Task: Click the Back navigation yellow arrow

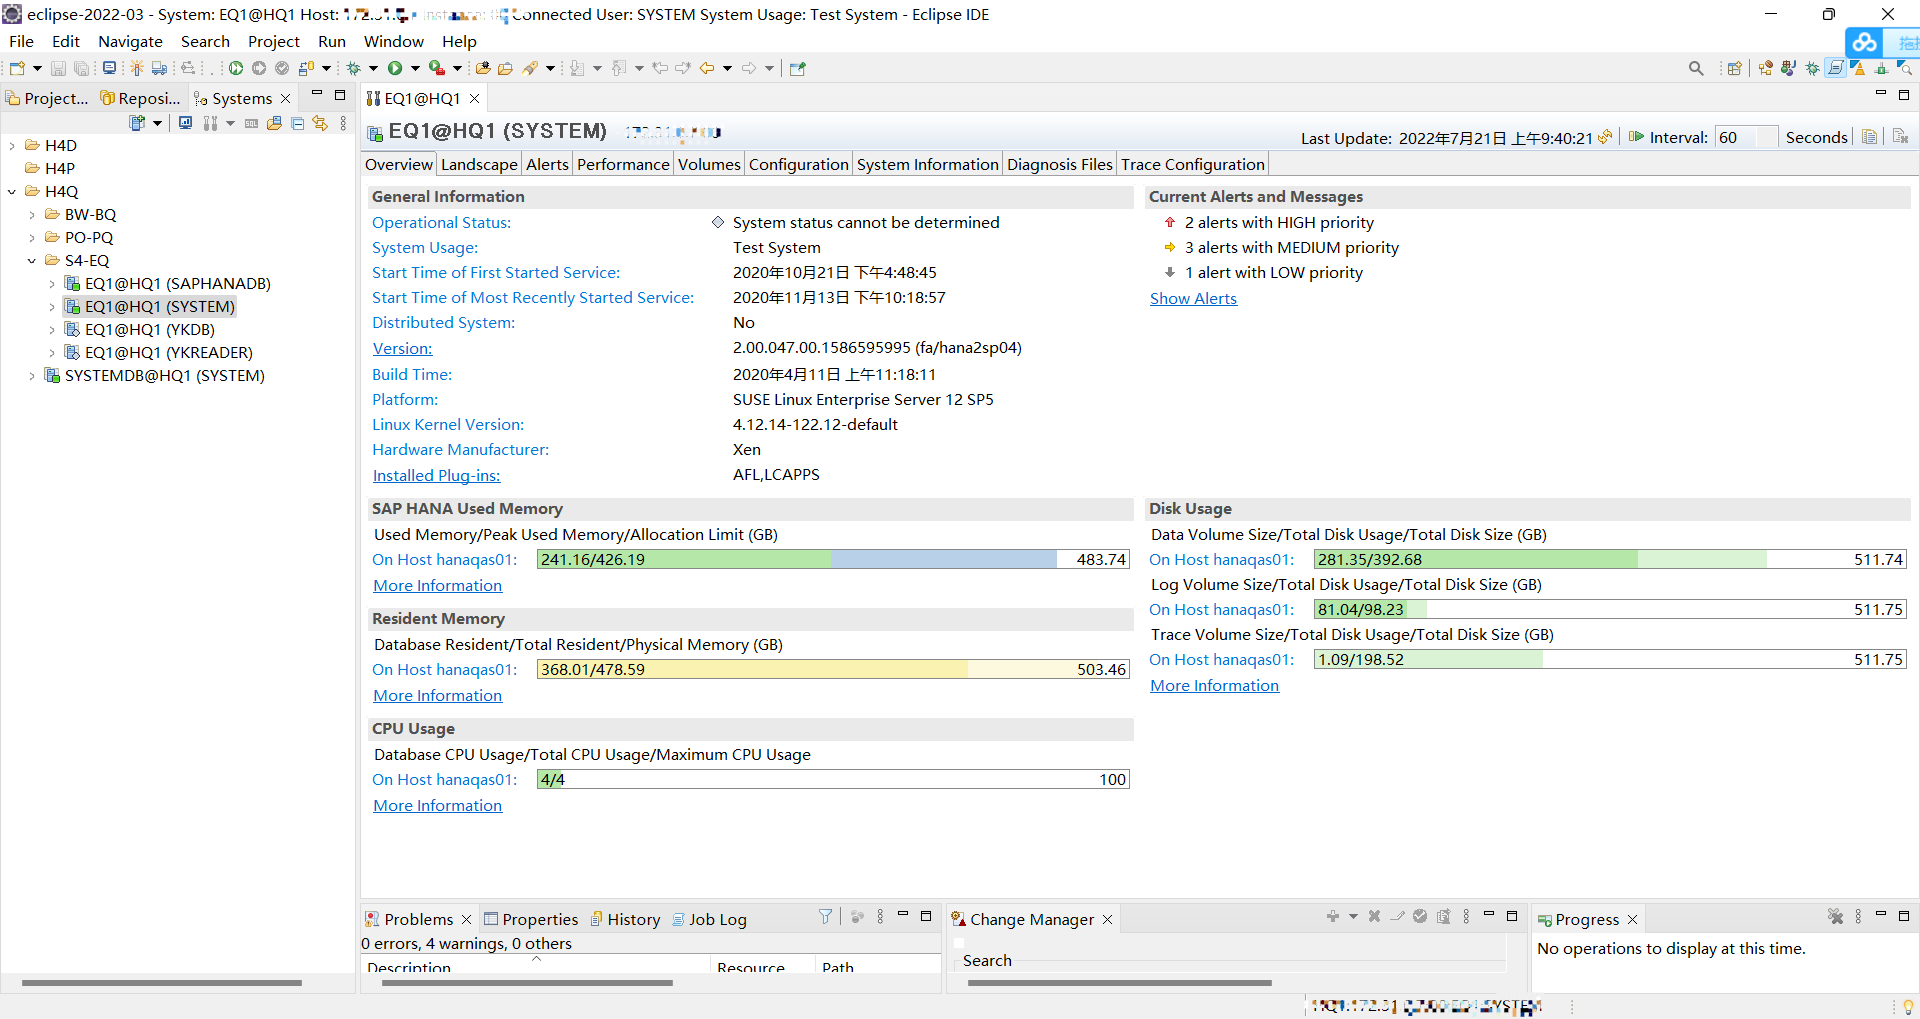Action: click(707, 68)
